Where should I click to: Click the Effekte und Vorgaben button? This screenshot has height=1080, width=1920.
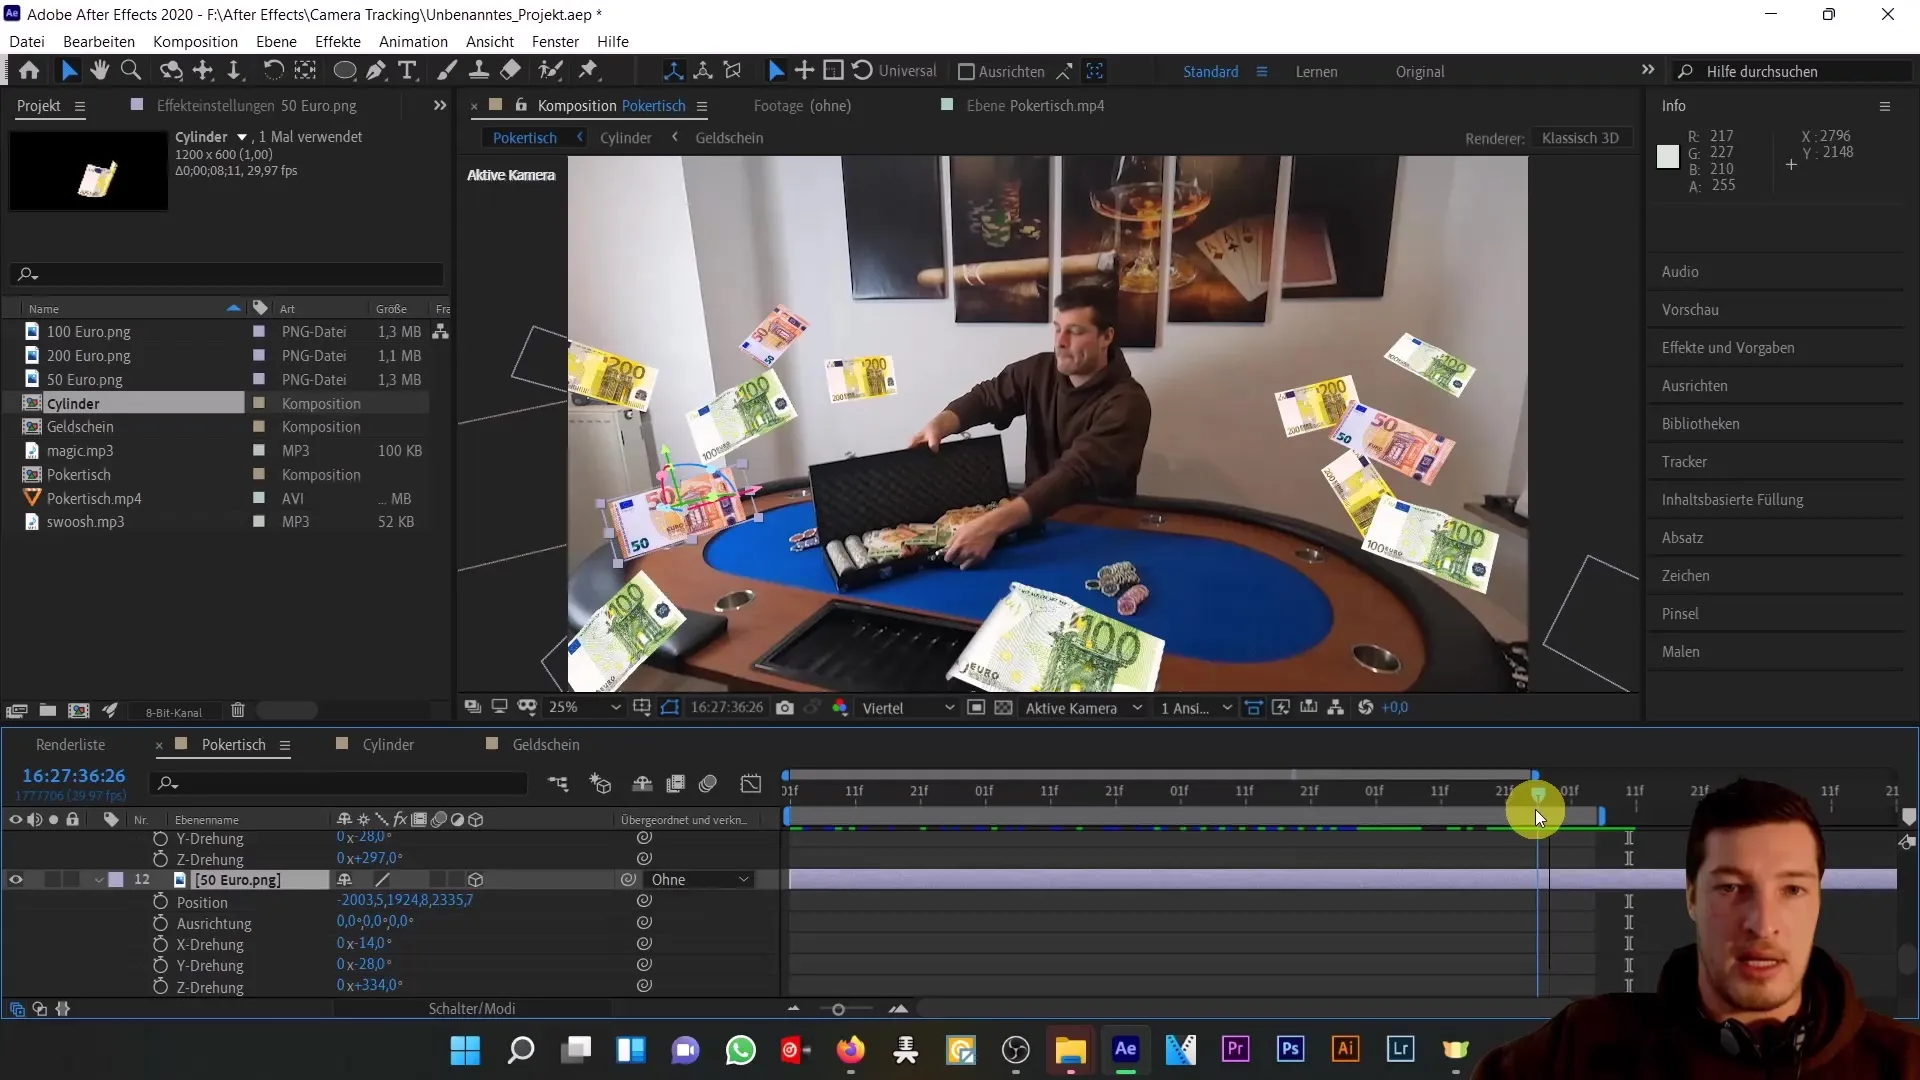1729,347
